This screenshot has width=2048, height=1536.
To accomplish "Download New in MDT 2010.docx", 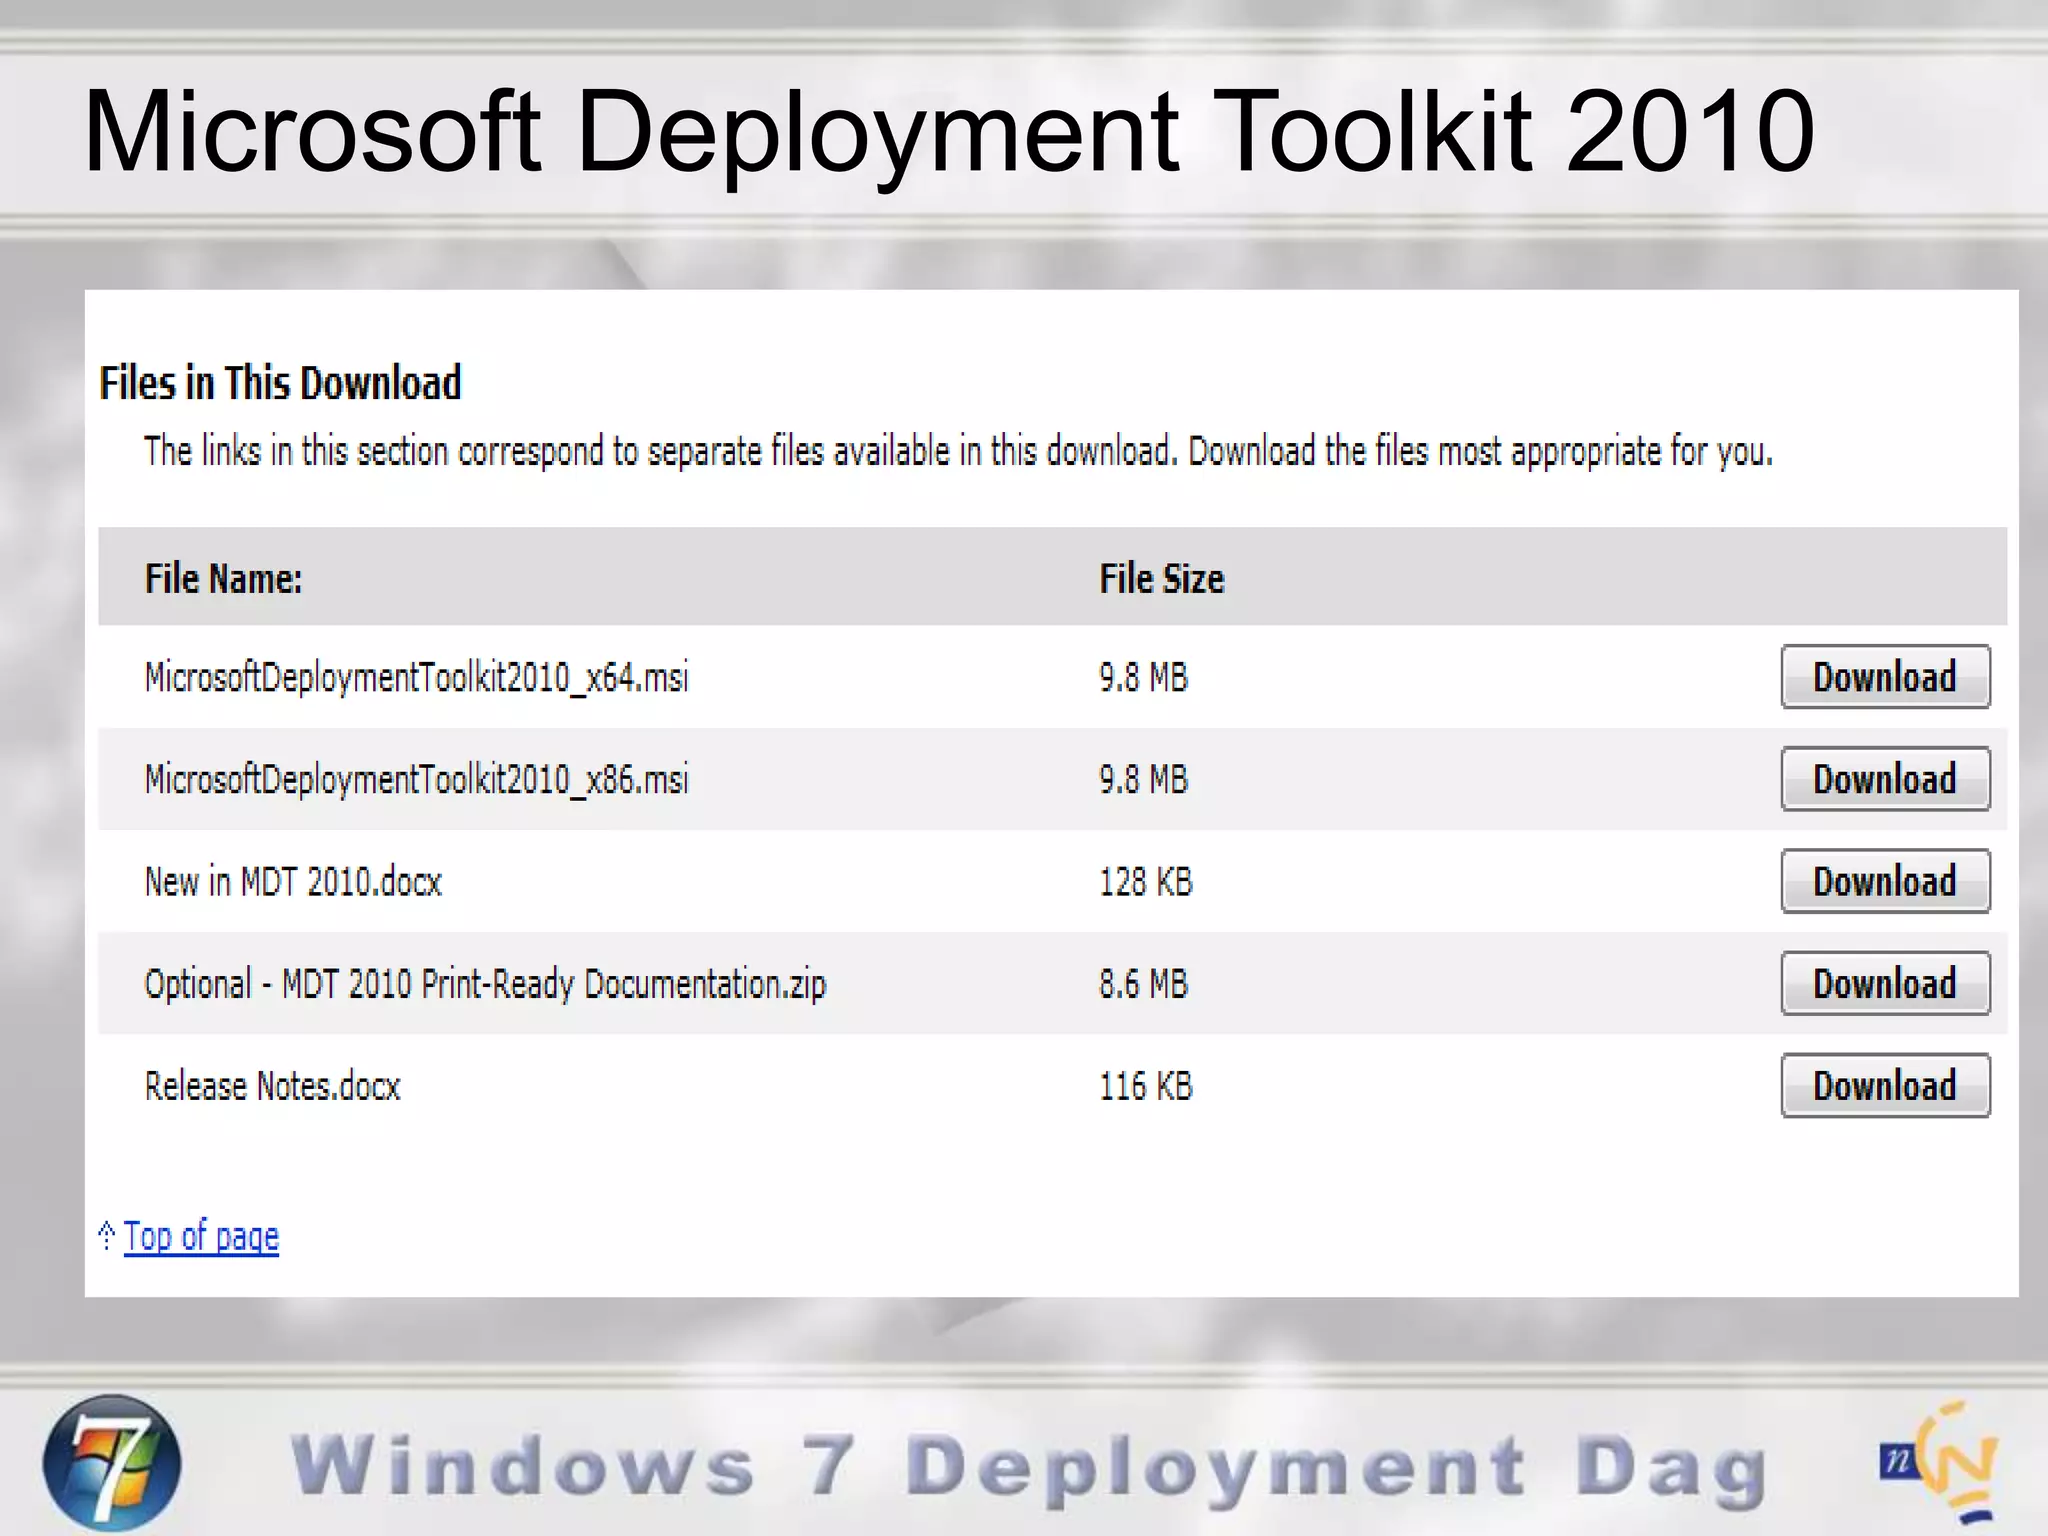I will (1885, 881).
